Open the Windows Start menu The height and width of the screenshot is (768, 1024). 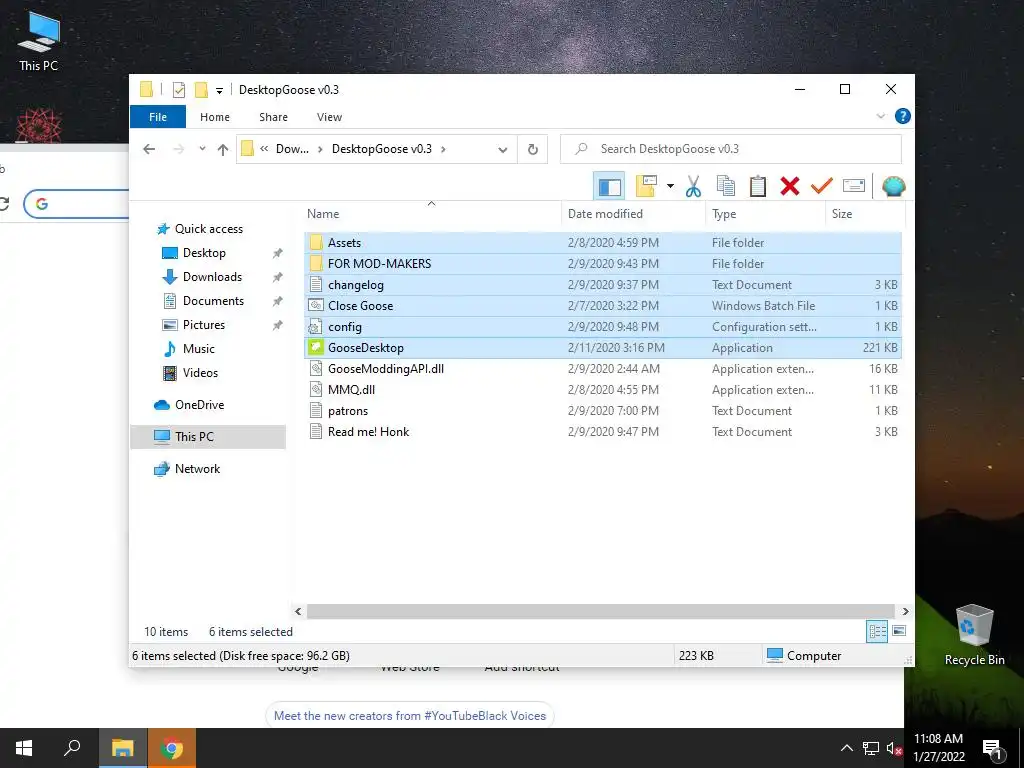24,748
